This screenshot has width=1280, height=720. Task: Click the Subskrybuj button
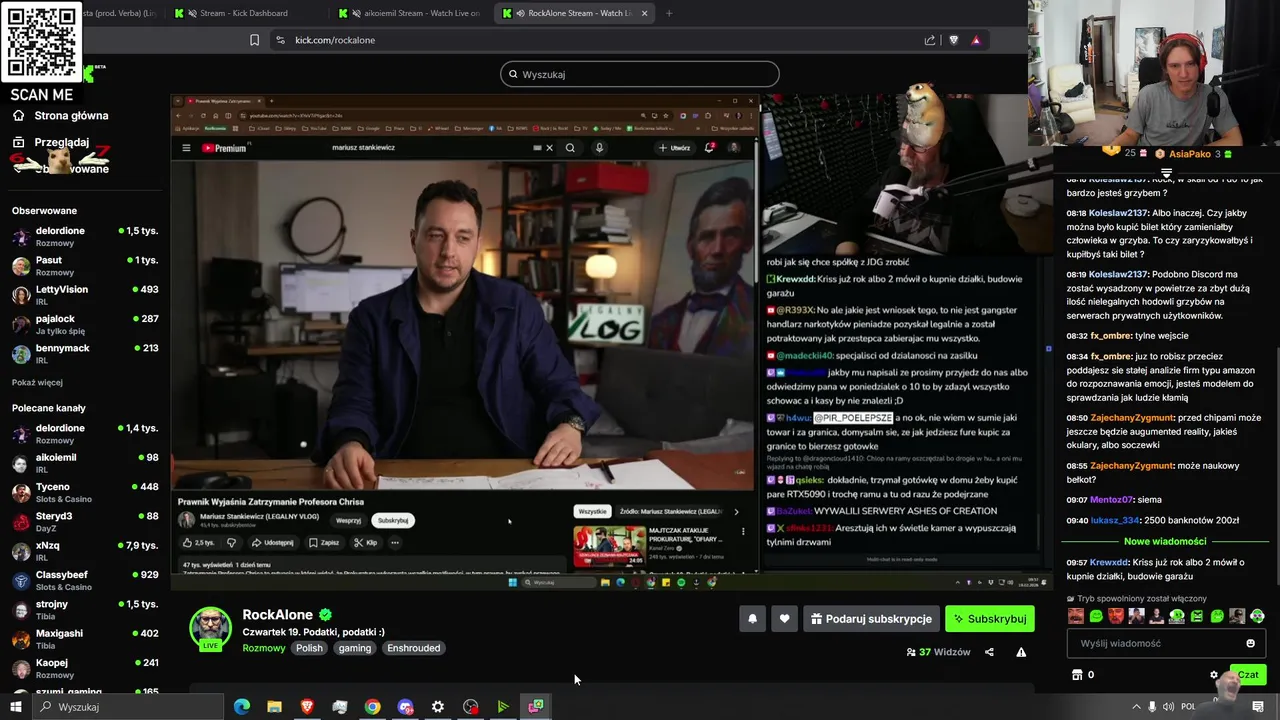[990, 619]
